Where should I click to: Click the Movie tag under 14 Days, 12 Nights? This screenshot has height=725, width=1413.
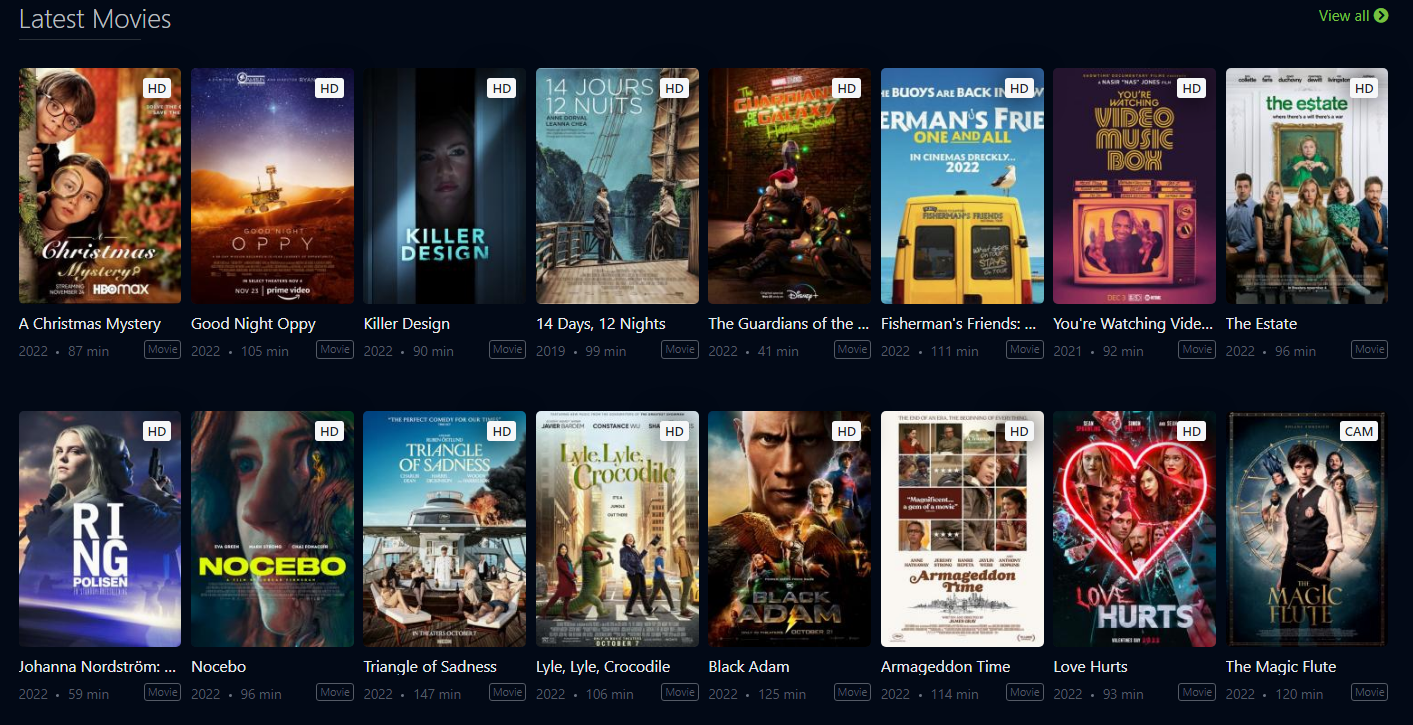(680, 349)
